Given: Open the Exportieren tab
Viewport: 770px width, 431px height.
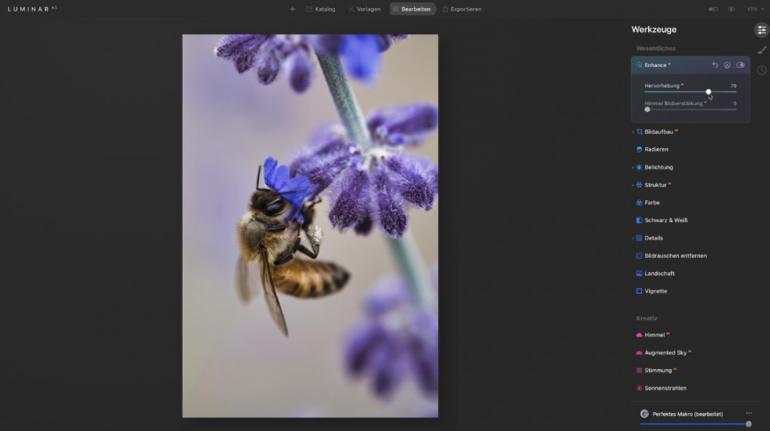Looking at the screenshot, I should click(x=462, y=9).
